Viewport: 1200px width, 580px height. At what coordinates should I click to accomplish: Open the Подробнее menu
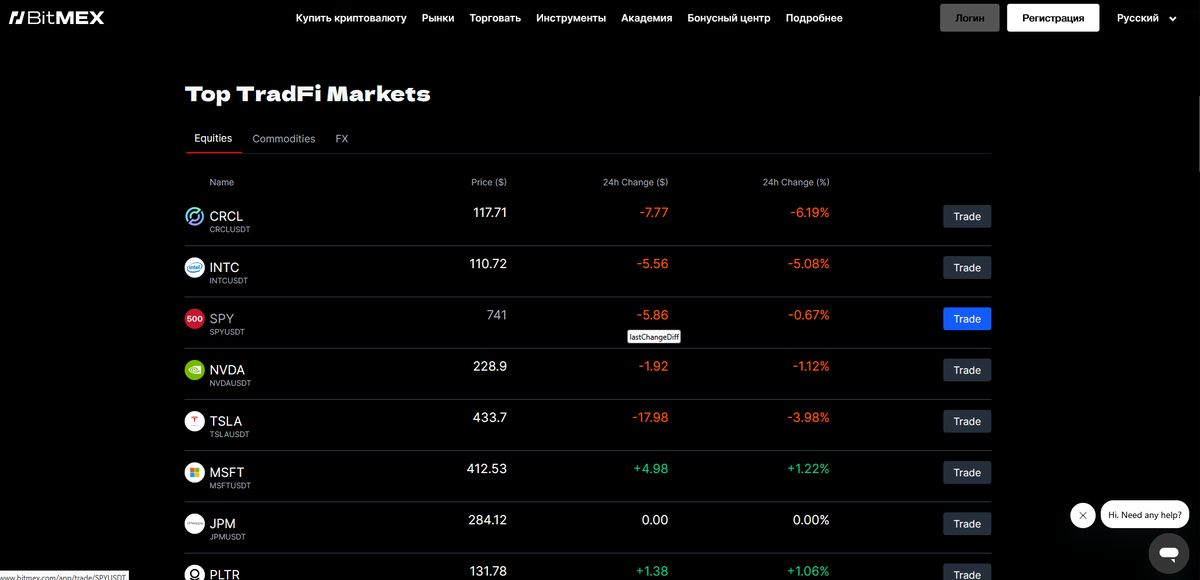814,18
